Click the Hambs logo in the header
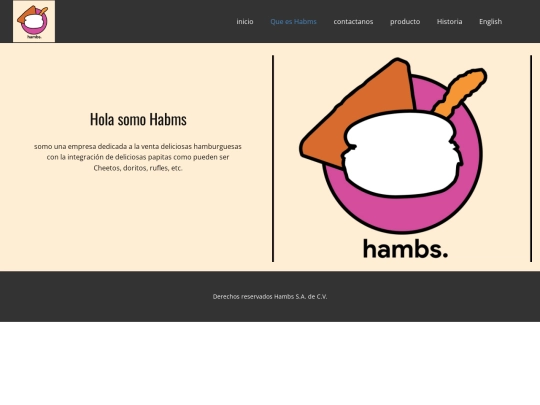 [34, 21]
